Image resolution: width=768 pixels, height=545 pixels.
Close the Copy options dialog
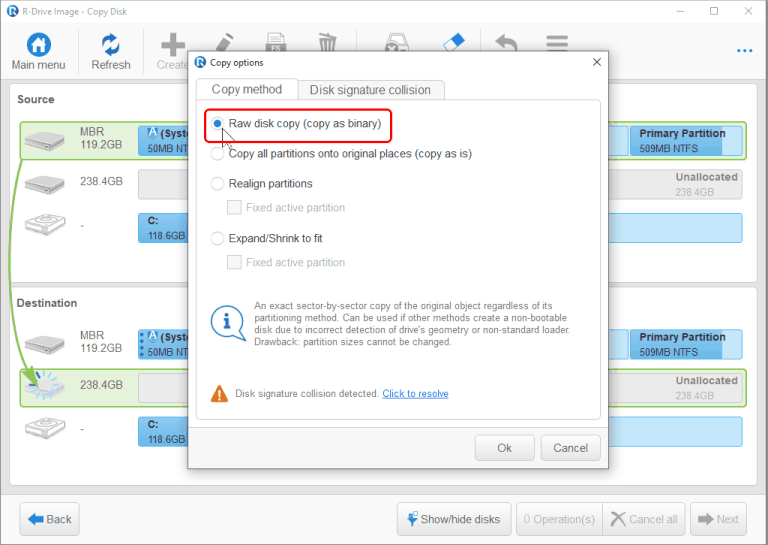(x=597, y=62)
